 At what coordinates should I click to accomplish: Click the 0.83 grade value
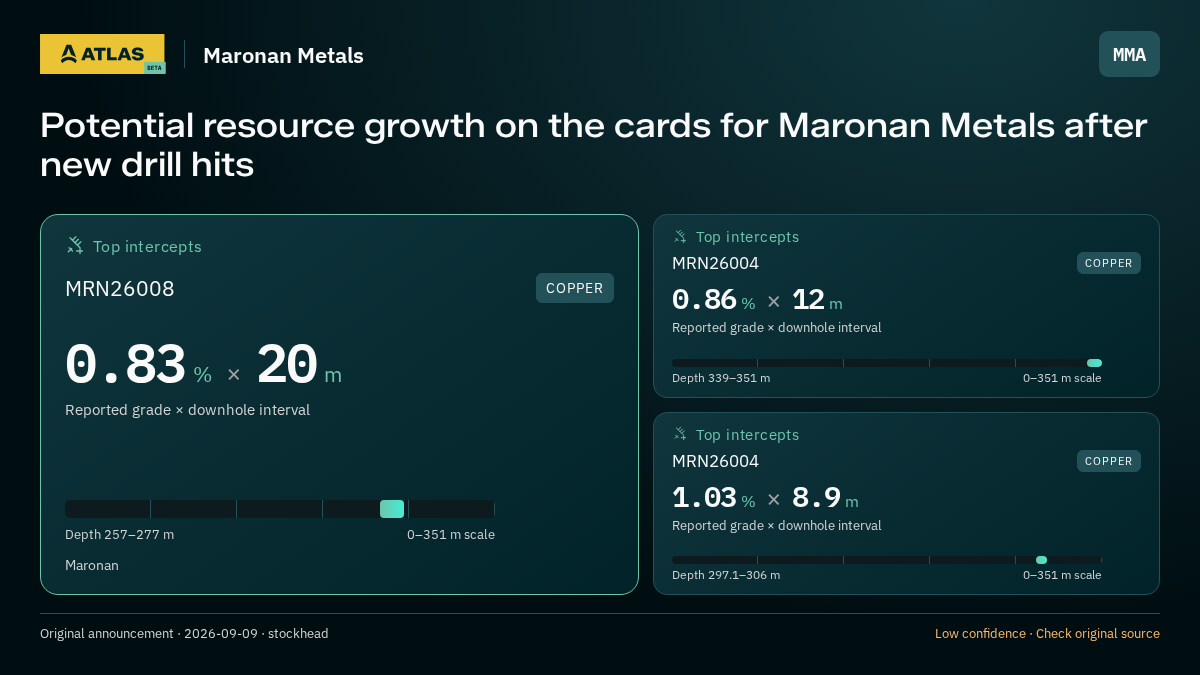pyautogui.click(x=125, y=365)
